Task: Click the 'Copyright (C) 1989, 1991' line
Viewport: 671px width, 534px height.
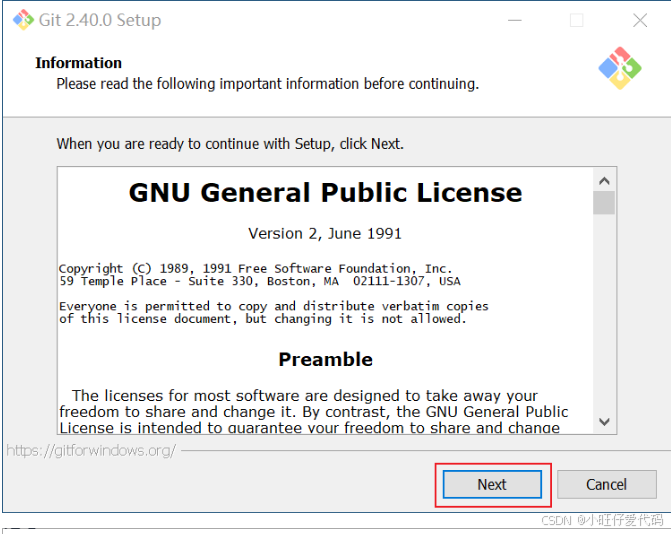Action: tap(255, 269)
